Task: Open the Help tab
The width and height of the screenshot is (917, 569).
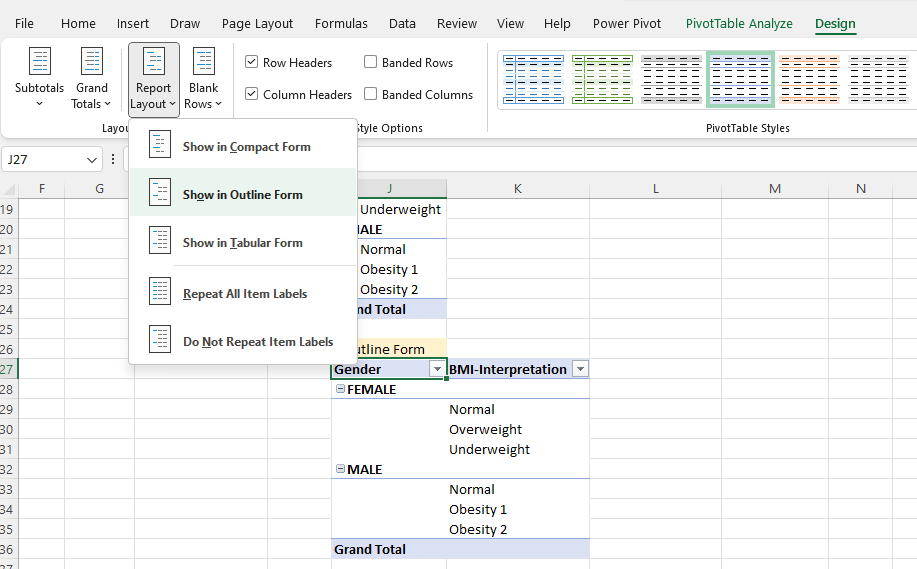Action: (557, 23)
